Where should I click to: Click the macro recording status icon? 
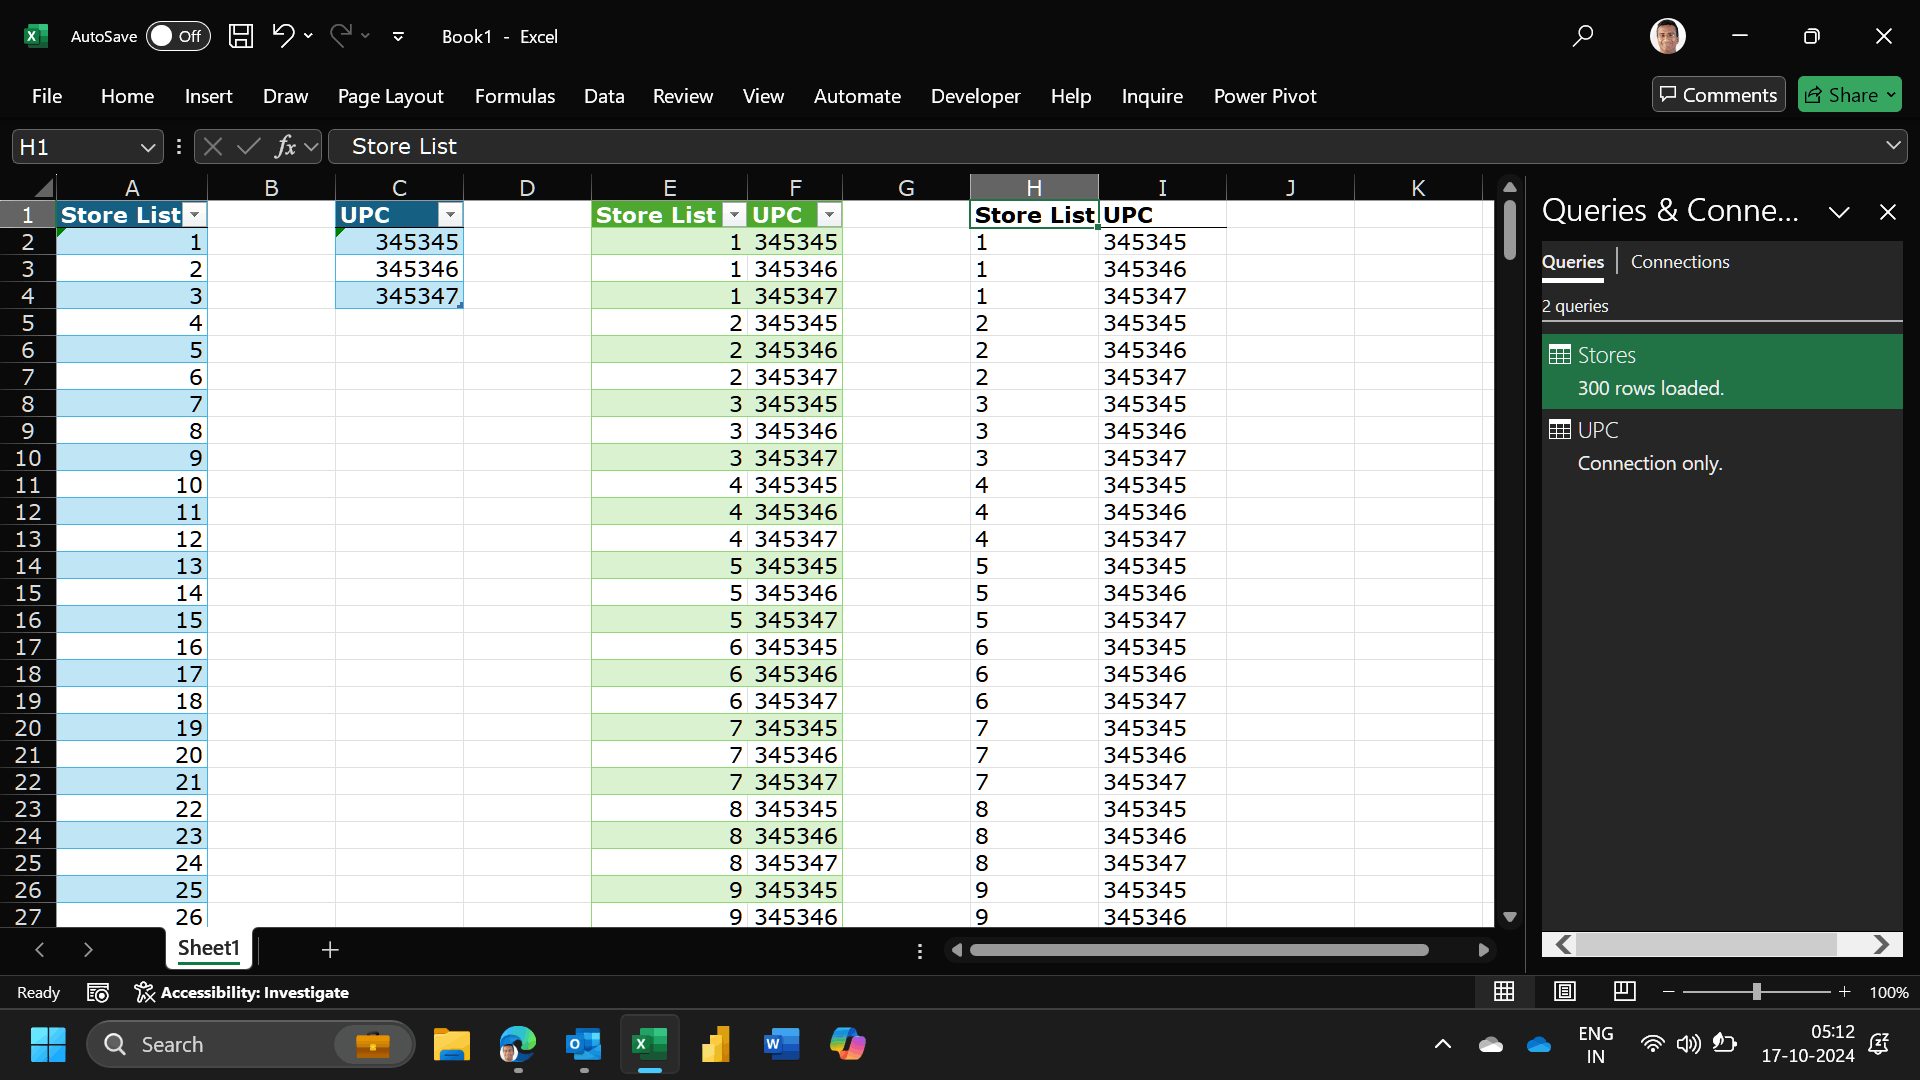pos(98,992)
